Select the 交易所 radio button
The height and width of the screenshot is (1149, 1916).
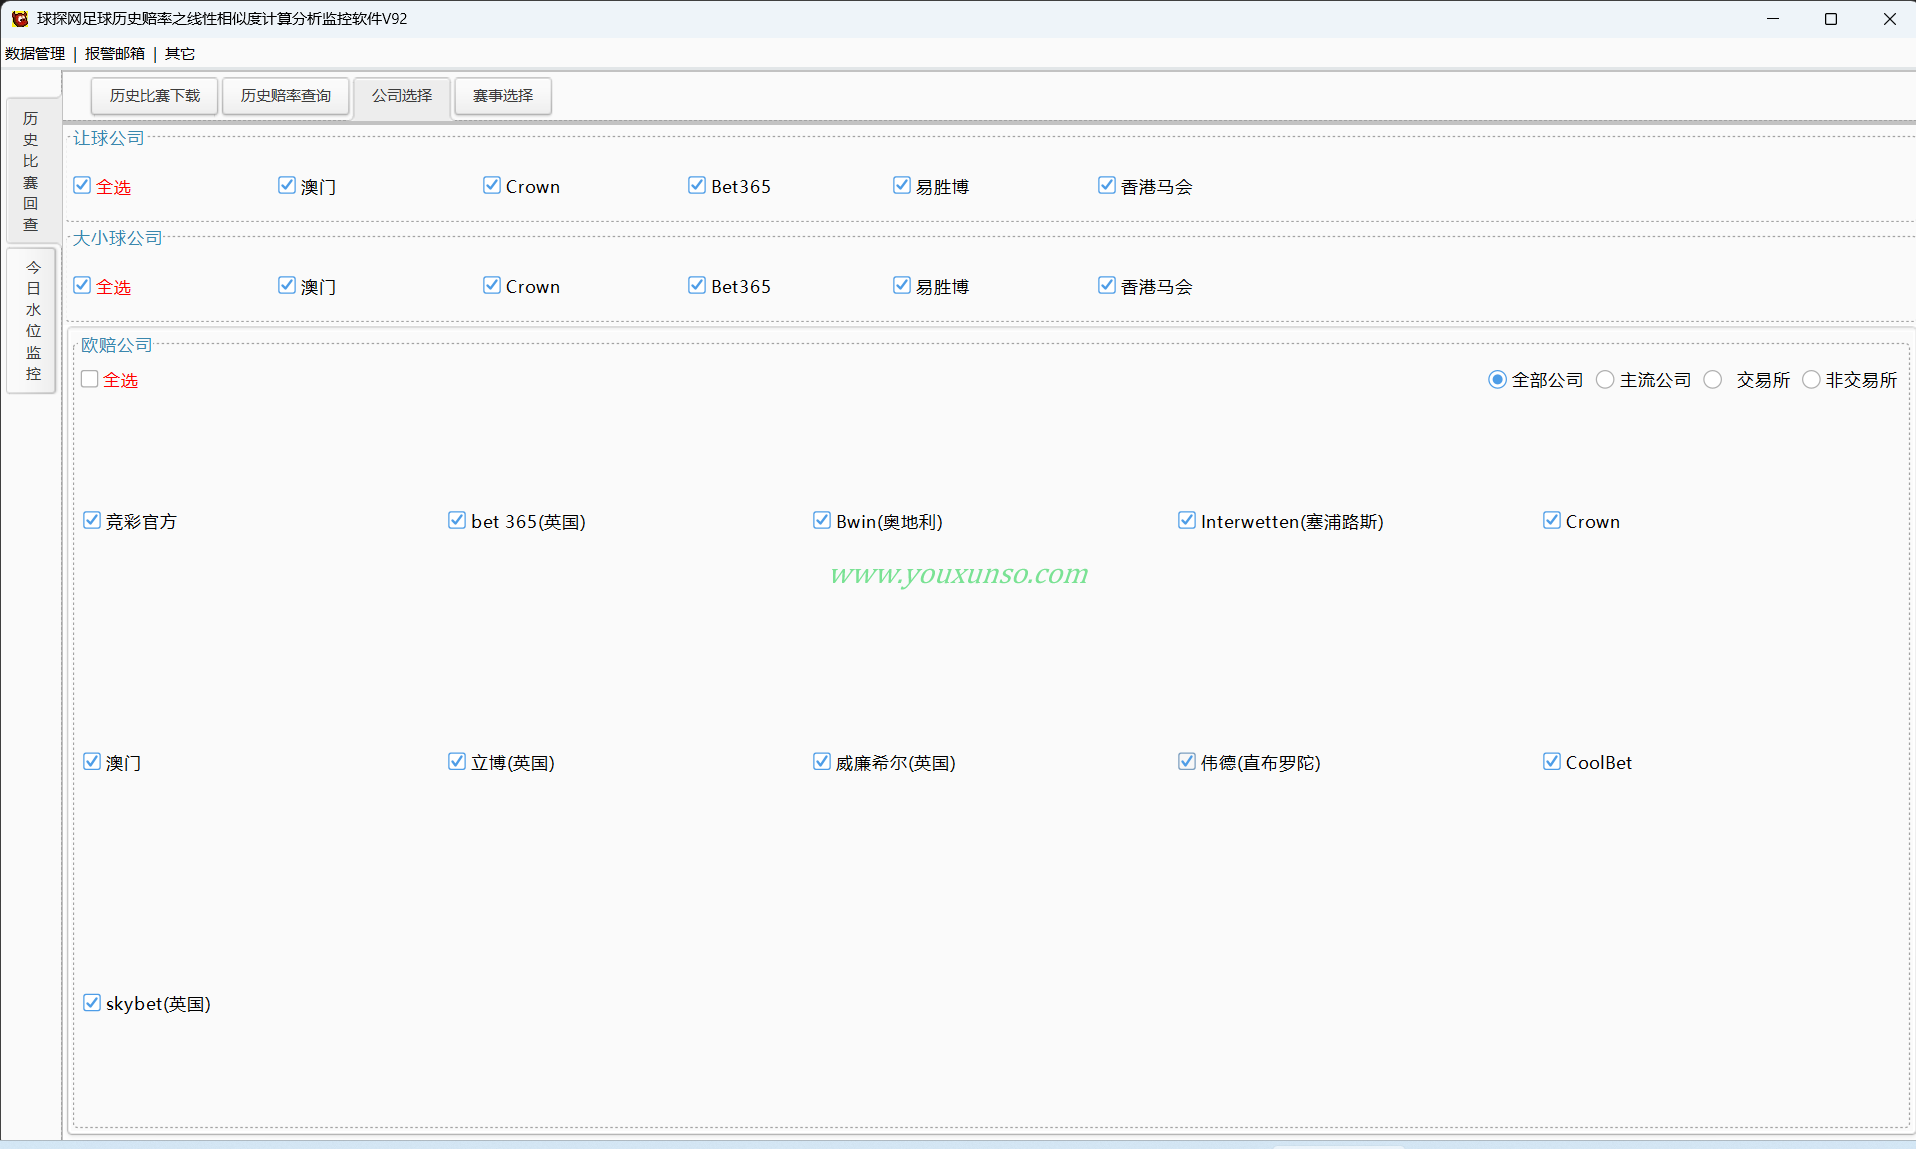tap(1713, 380)
